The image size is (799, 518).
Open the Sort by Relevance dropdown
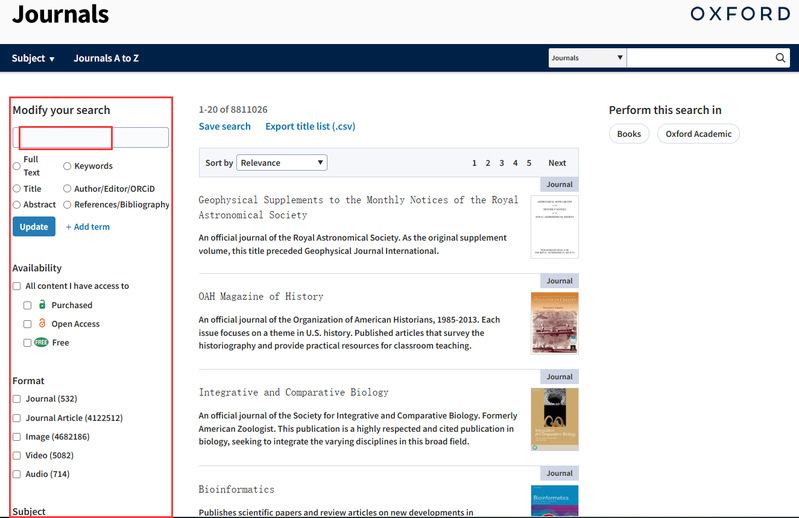click(x=281, y=163)
